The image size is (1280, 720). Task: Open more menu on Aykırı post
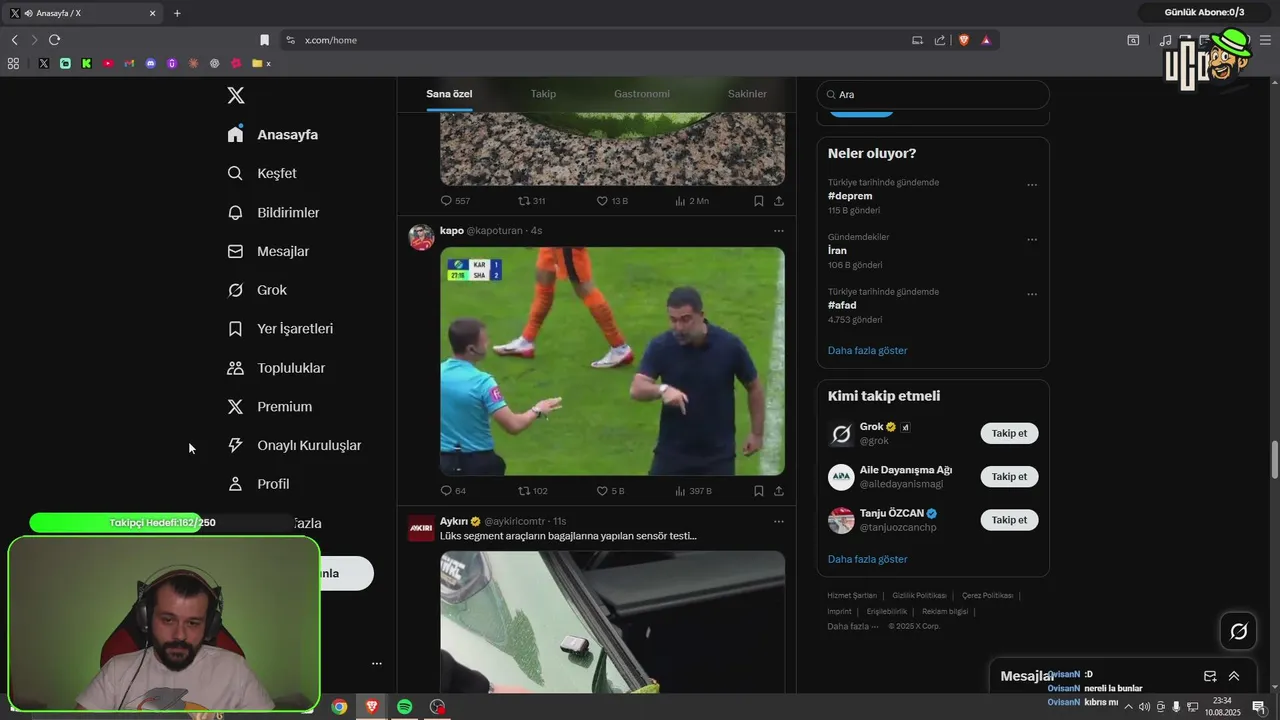coord(779,521)
